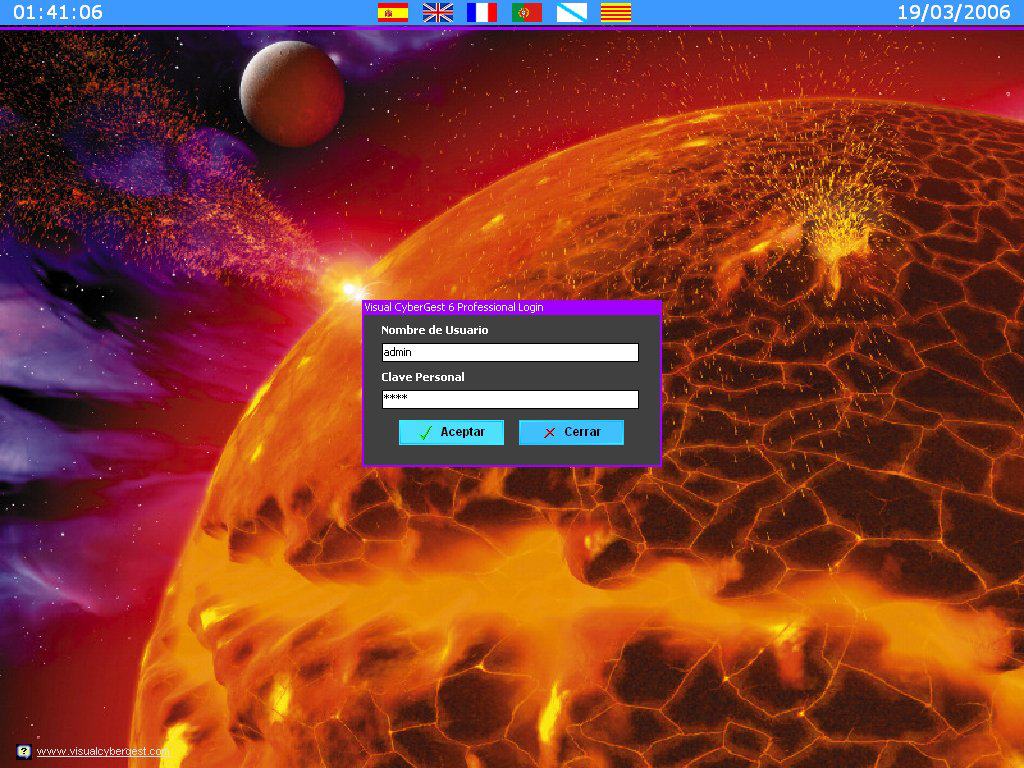This screenshot has width=1024, height=768.
Task: Click the Clave Personal label
Action: point(422,377)
